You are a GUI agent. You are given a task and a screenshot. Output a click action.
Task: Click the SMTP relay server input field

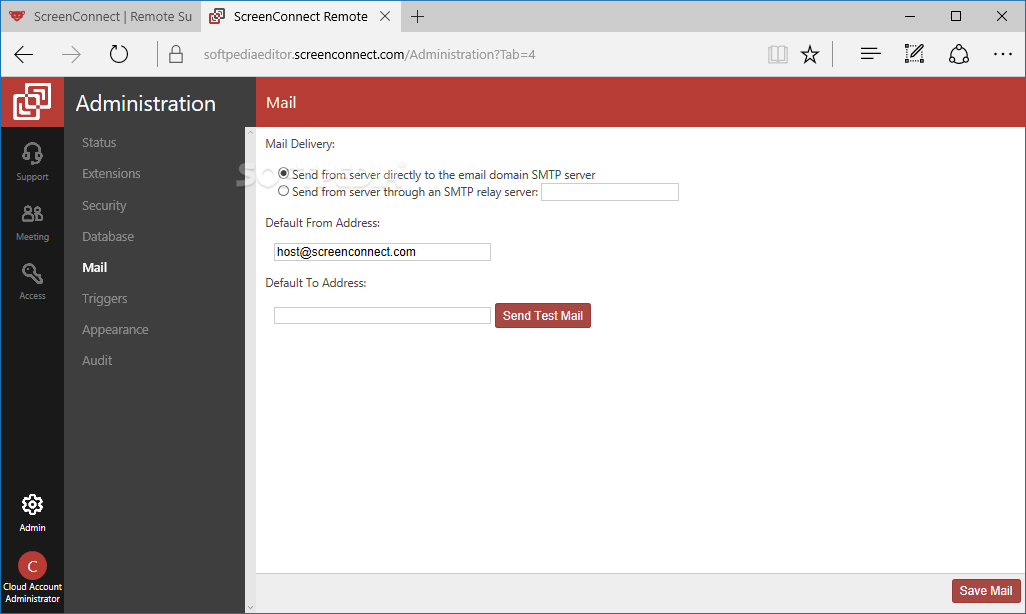609,192
